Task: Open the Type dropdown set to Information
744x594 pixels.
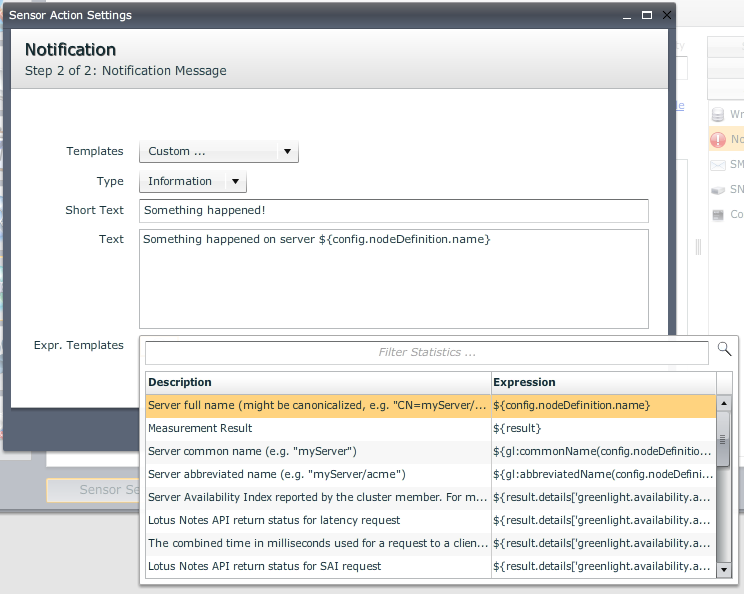Action: (192, 182)
